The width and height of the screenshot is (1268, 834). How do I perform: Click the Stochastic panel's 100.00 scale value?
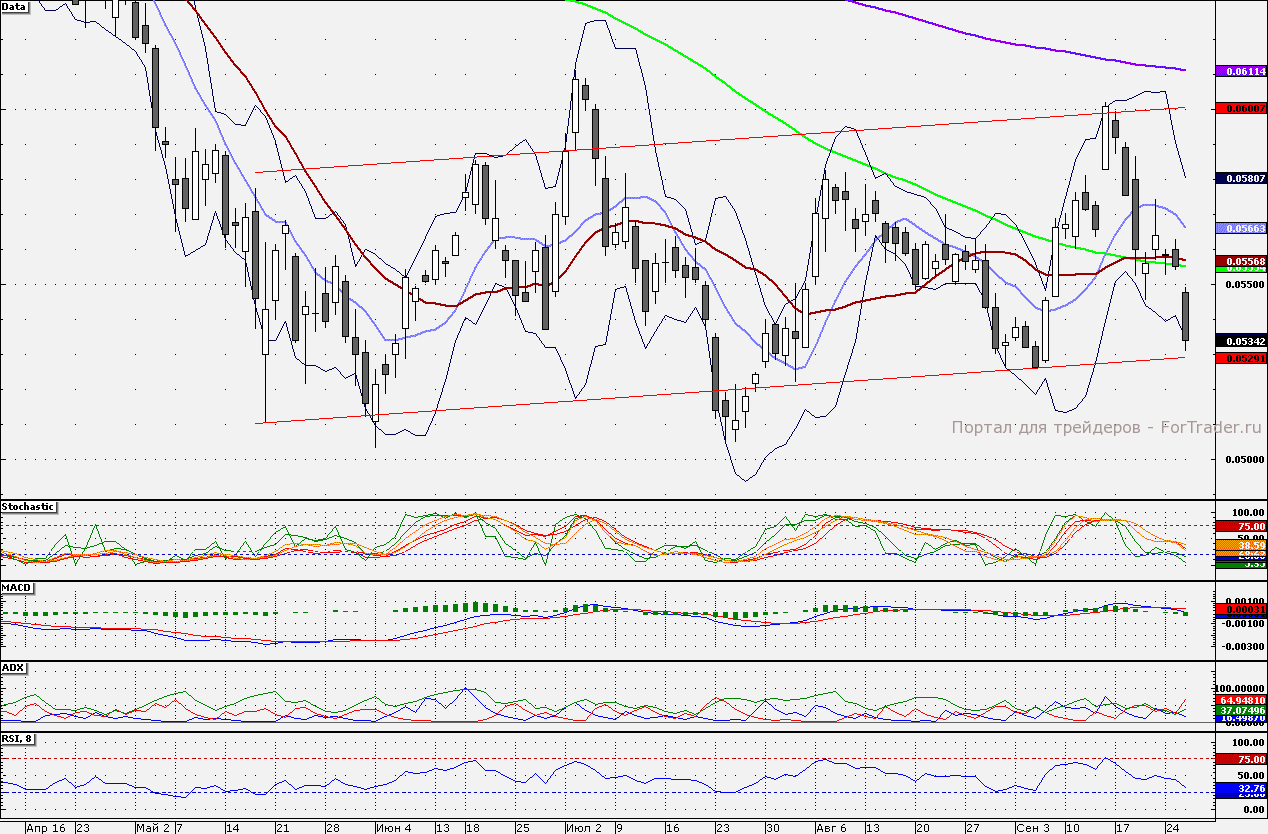(1246, 512)
